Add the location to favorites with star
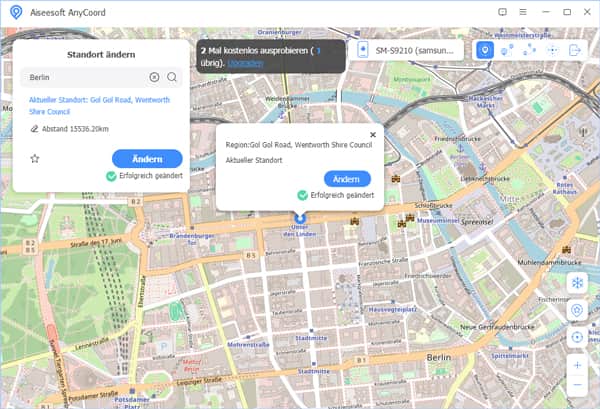This screenshot has height=409, width=600. tap(35, 158)
